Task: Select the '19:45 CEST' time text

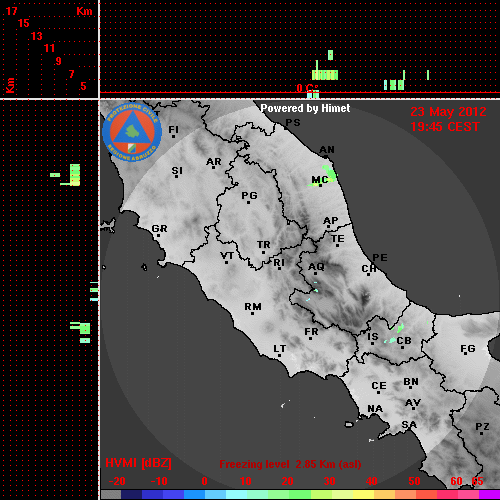Action: (445, 127)
